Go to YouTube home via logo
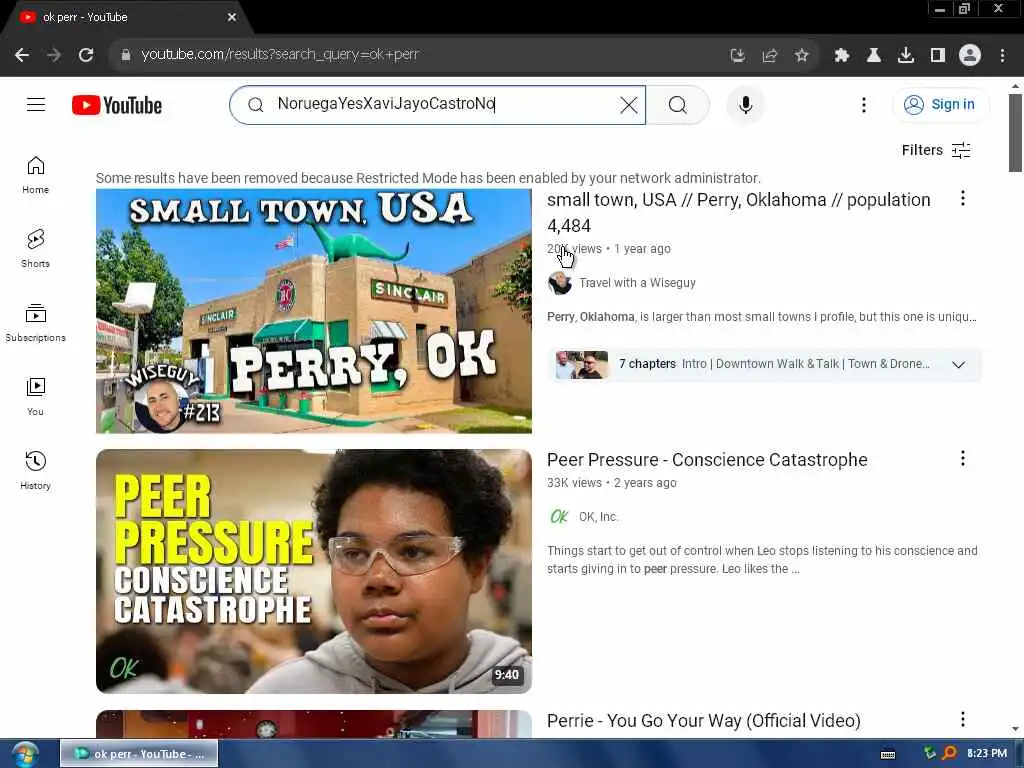 [x=117, y=105]
